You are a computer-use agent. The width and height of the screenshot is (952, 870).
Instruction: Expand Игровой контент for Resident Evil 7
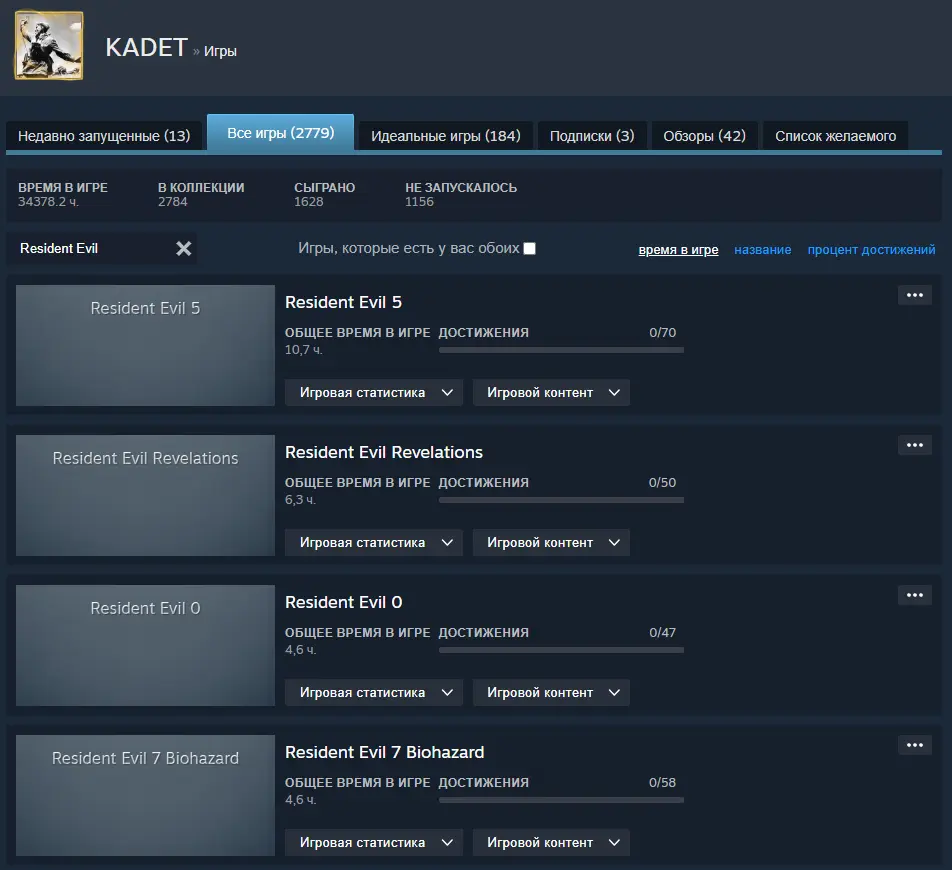point(551,842)
